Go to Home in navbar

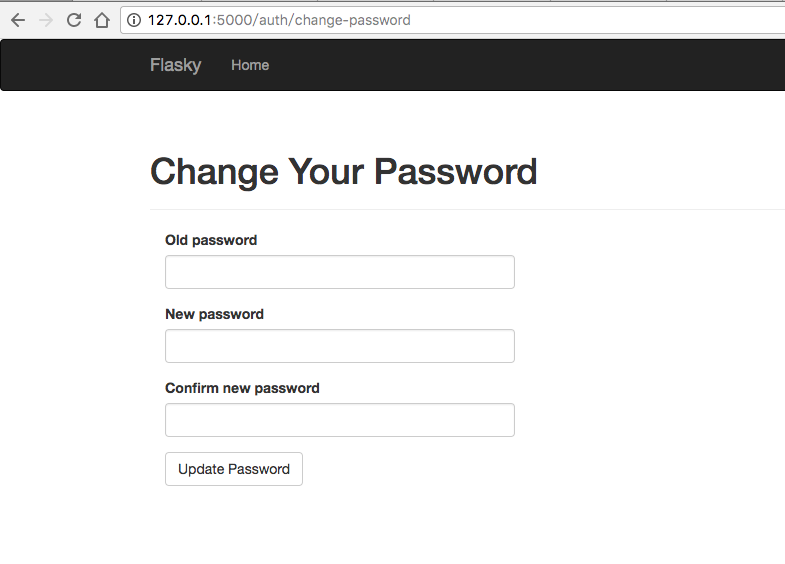pyautogui.click(x=250, y=65)
